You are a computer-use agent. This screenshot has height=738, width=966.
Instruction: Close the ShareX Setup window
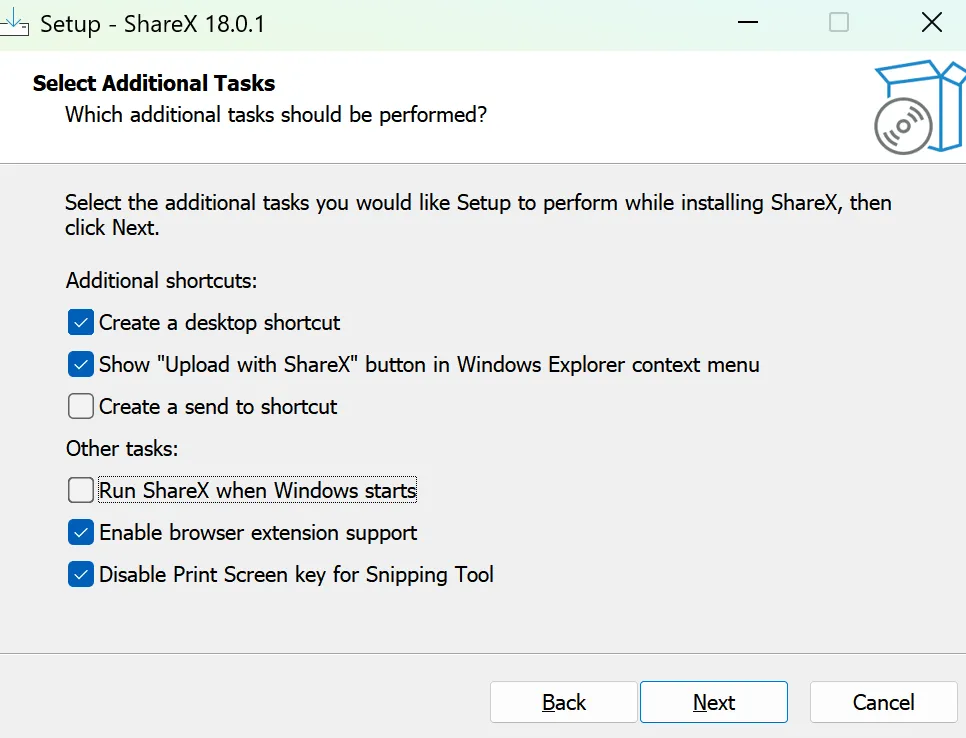[931, 23]
